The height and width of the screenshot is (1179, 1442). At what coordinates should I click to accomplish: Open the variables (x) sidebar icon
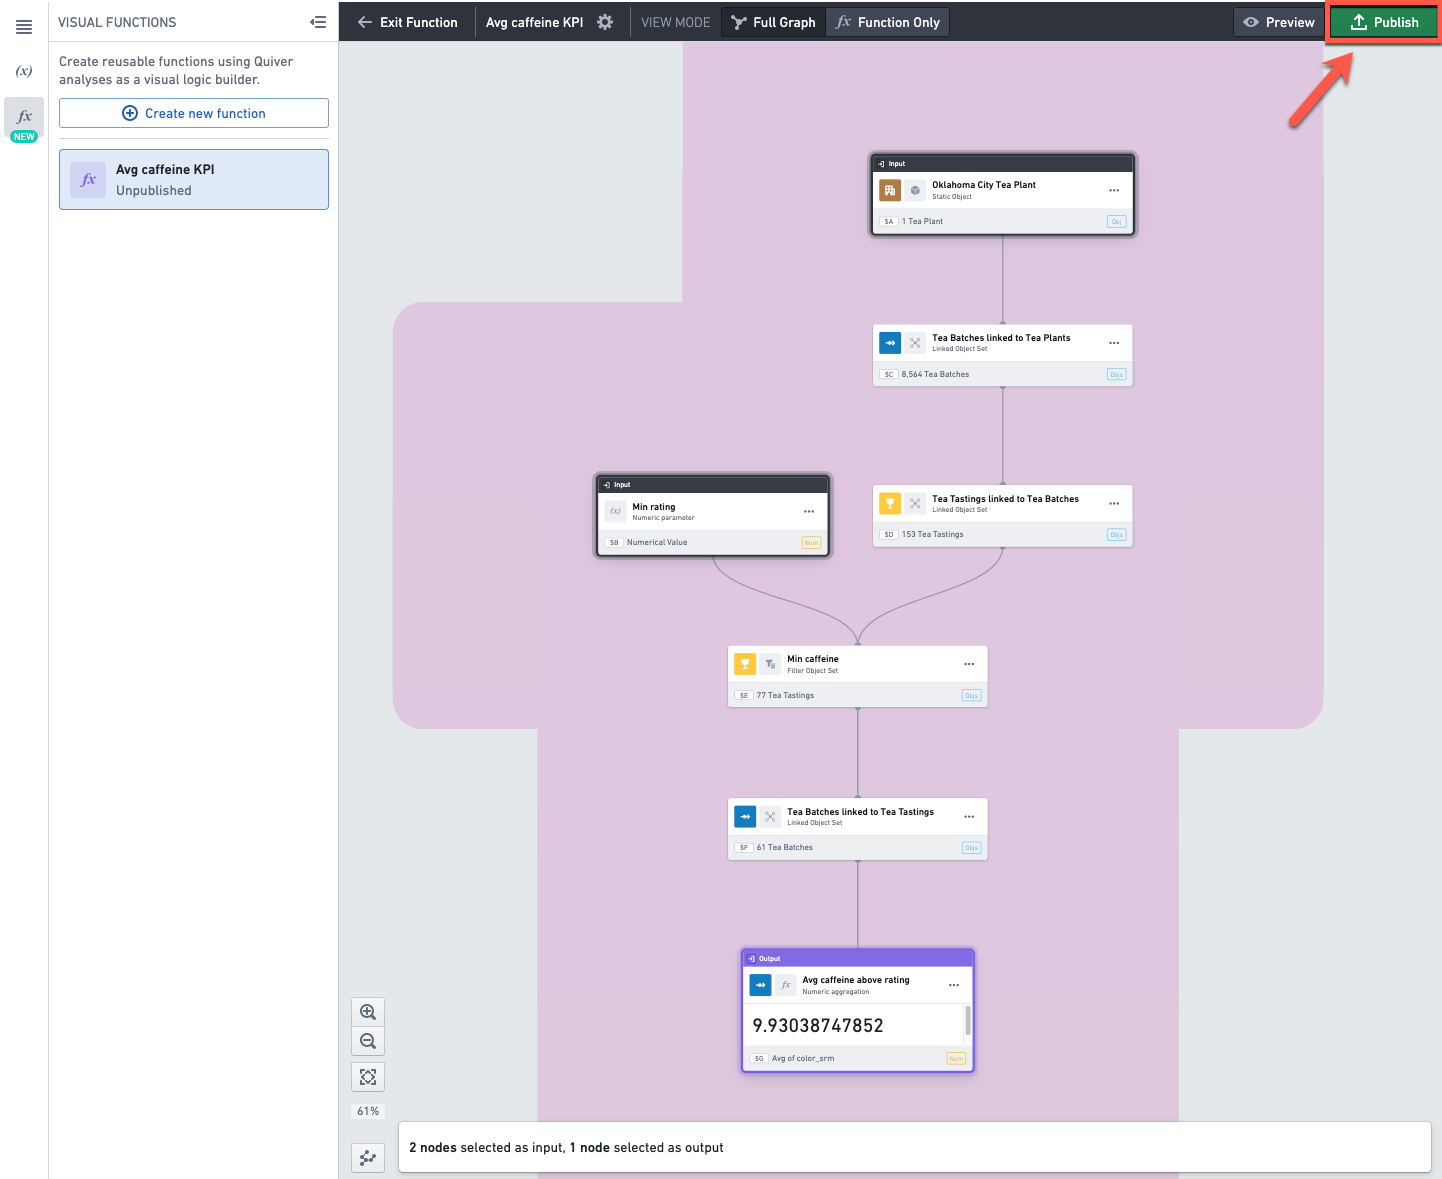tap(24, 71)
